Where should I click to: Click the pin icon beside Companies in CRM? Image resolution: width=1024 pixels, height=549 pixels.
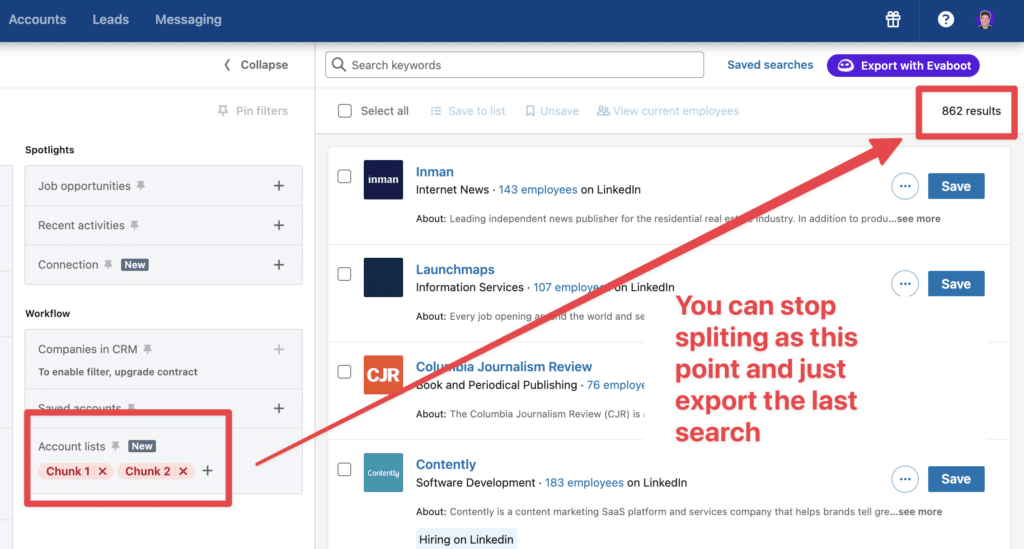[148, 349]
